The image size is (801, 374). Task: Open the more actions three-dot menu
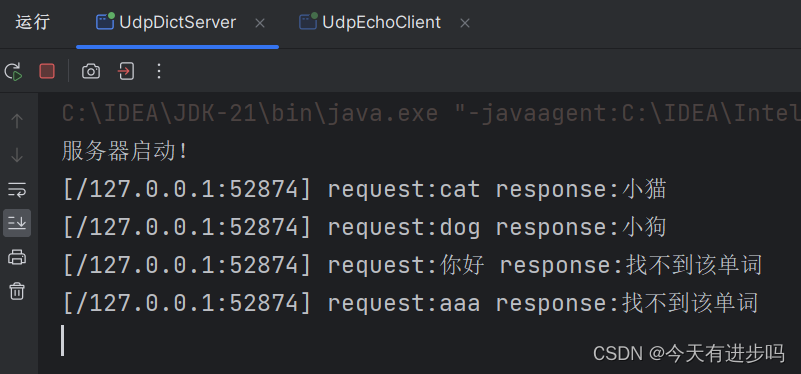pos(159,71)
